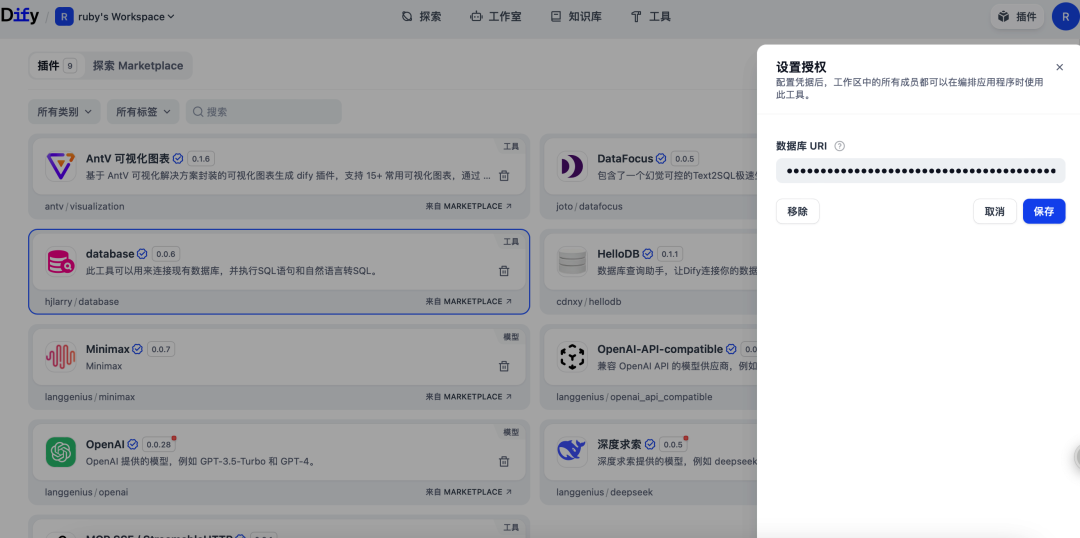Image resolution: width=1080 pixels, height=538 pixels.
Task: Delete the Minimax plugin
Action: tap(504, 366)
